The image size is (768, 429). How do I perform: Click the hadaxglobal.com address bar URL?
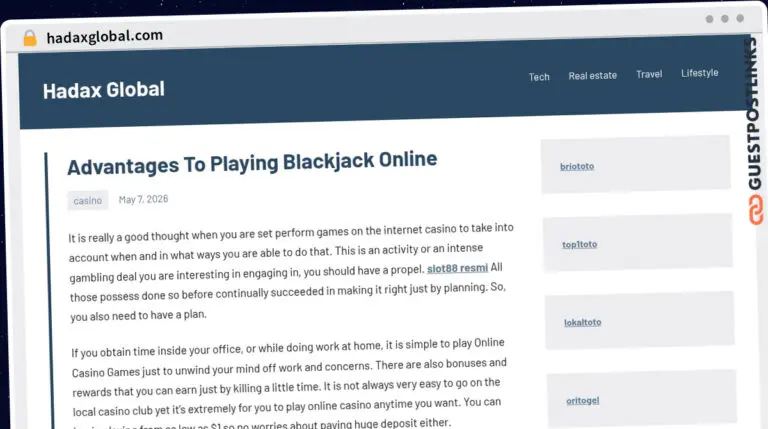[104, 36]
